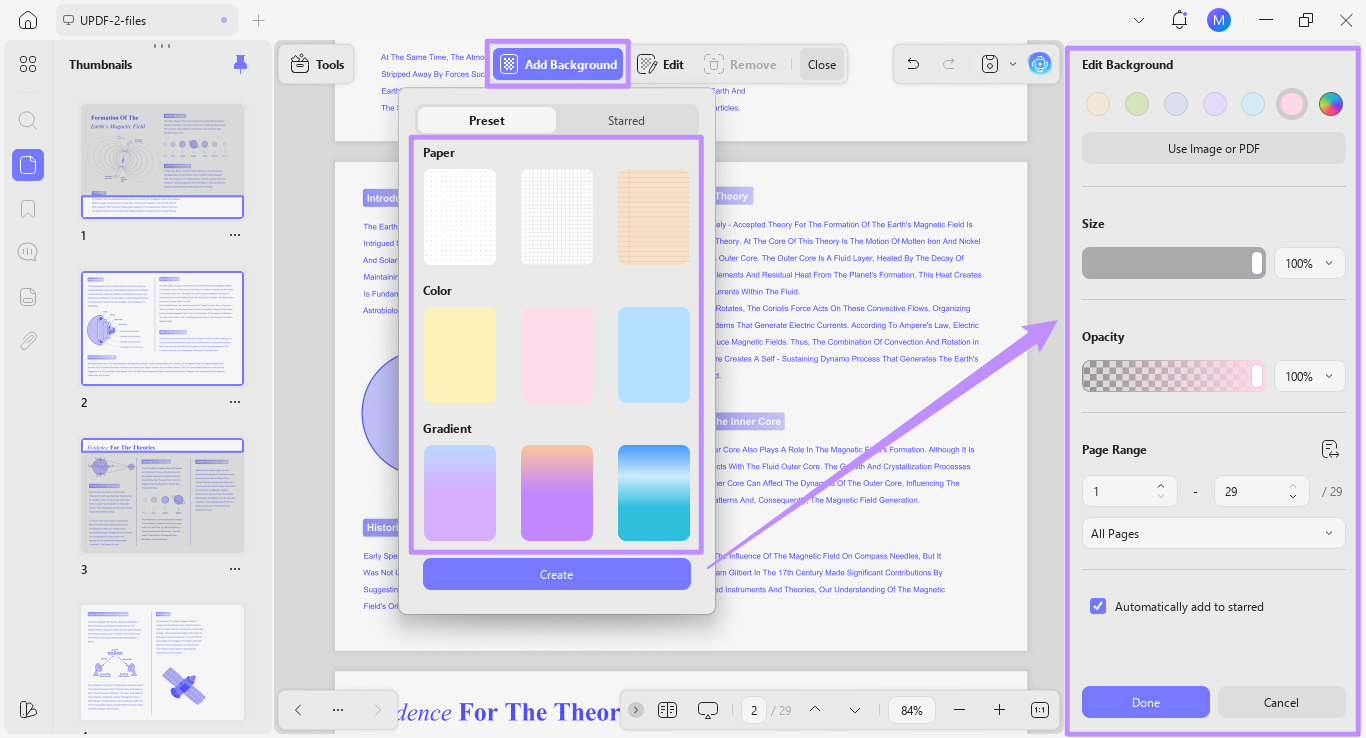Open more options for thumbnail page 1

[235, 235]
